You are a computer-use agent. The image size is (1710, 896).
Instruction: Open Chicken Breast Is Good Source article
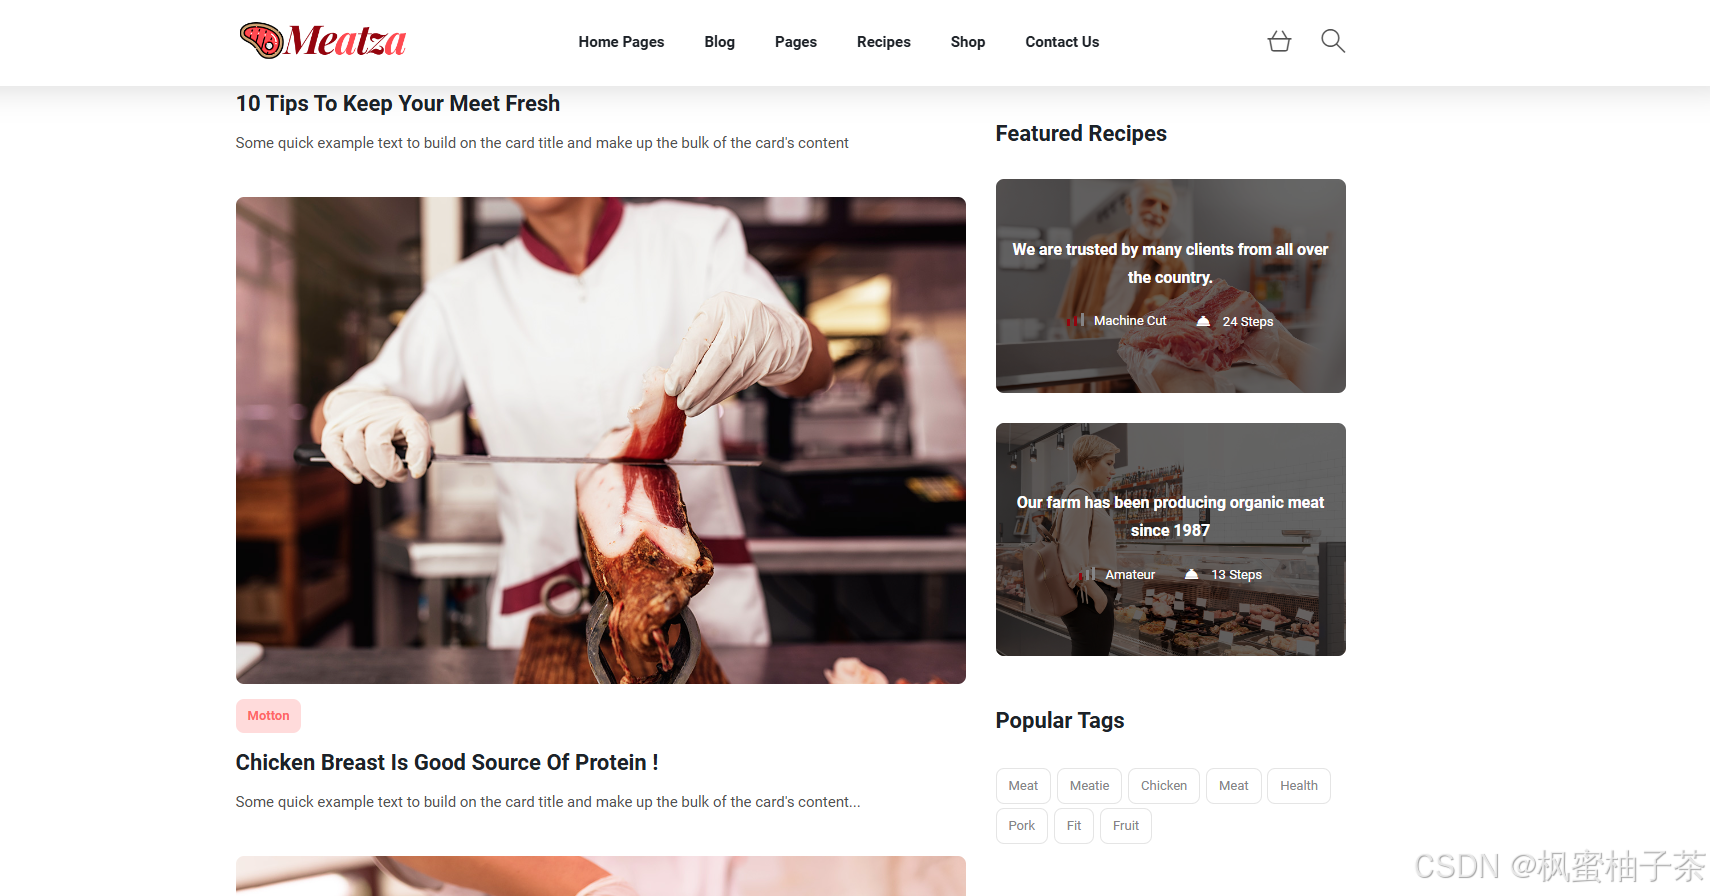(x=447, y=763)
